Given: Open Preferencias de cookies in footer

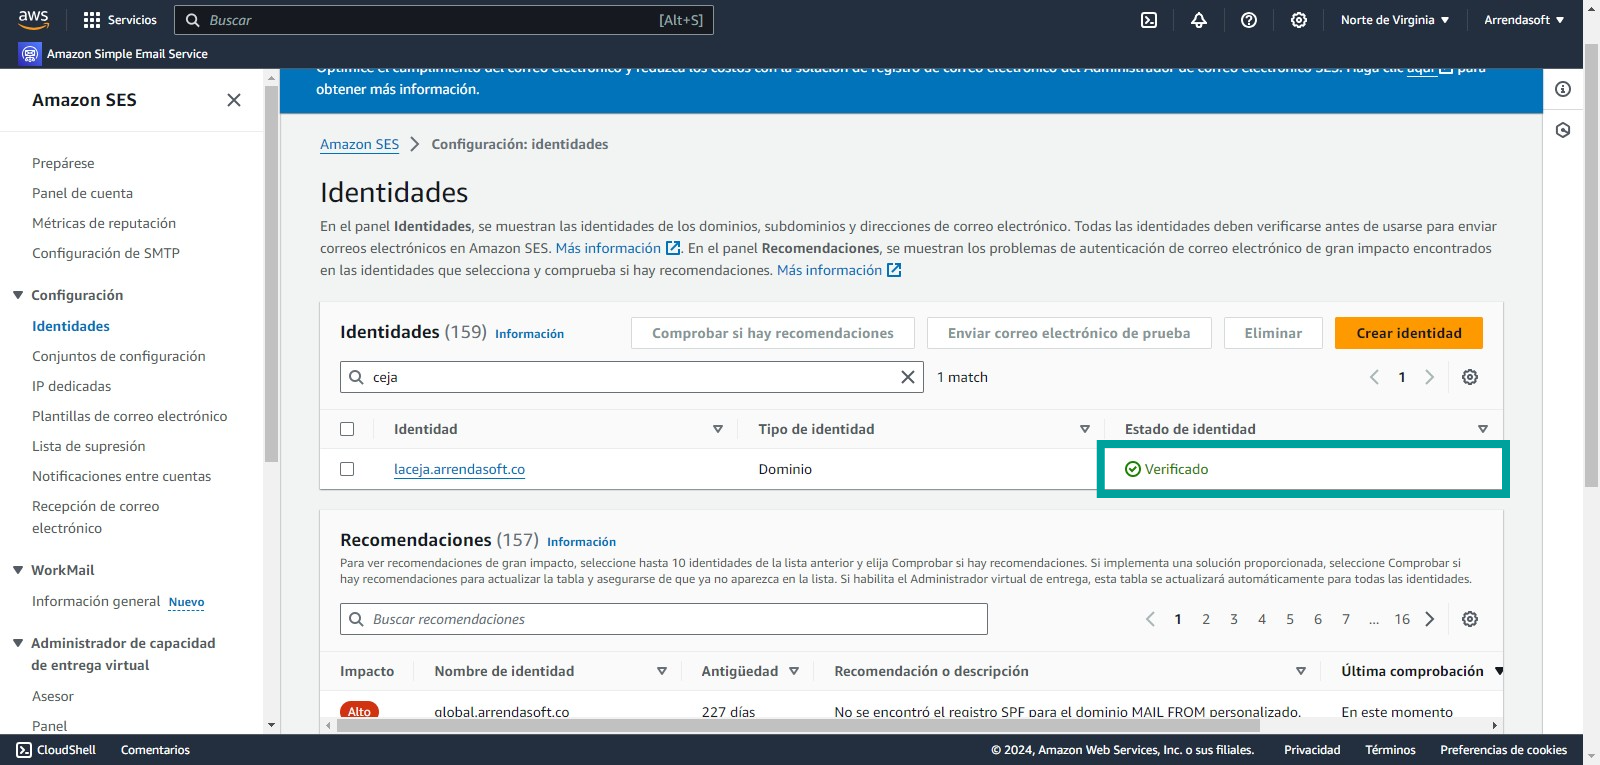Looking at the screenshot, I should point(1503,750).
